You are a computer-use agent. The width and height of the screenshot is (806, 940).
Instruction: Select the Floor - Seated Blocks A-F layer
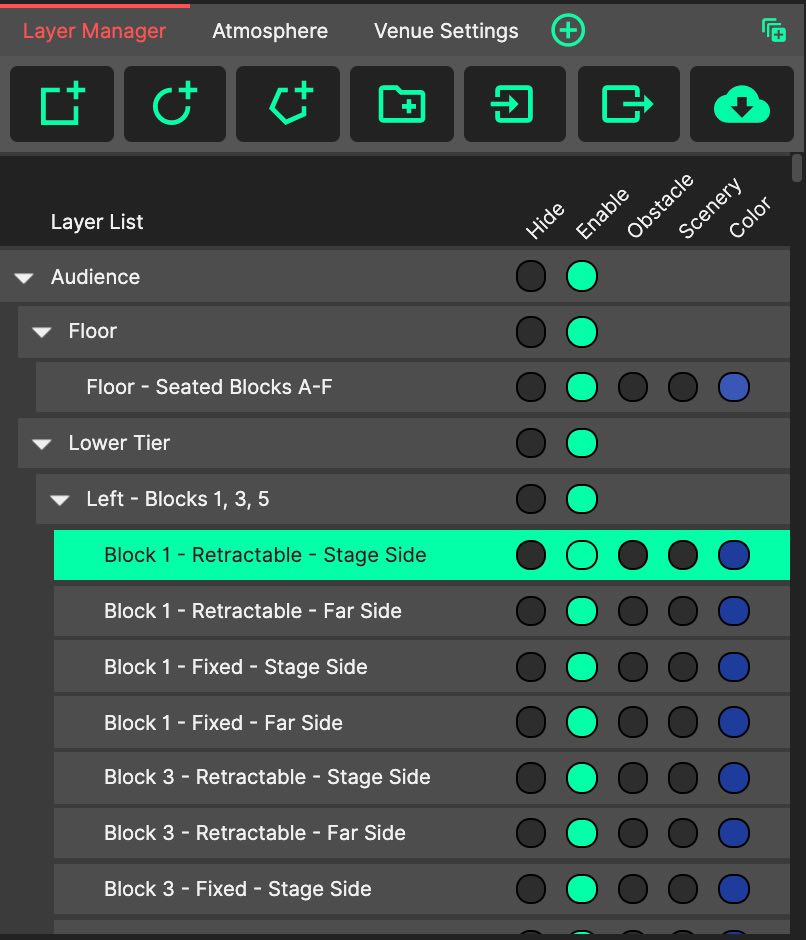(413, 387)
